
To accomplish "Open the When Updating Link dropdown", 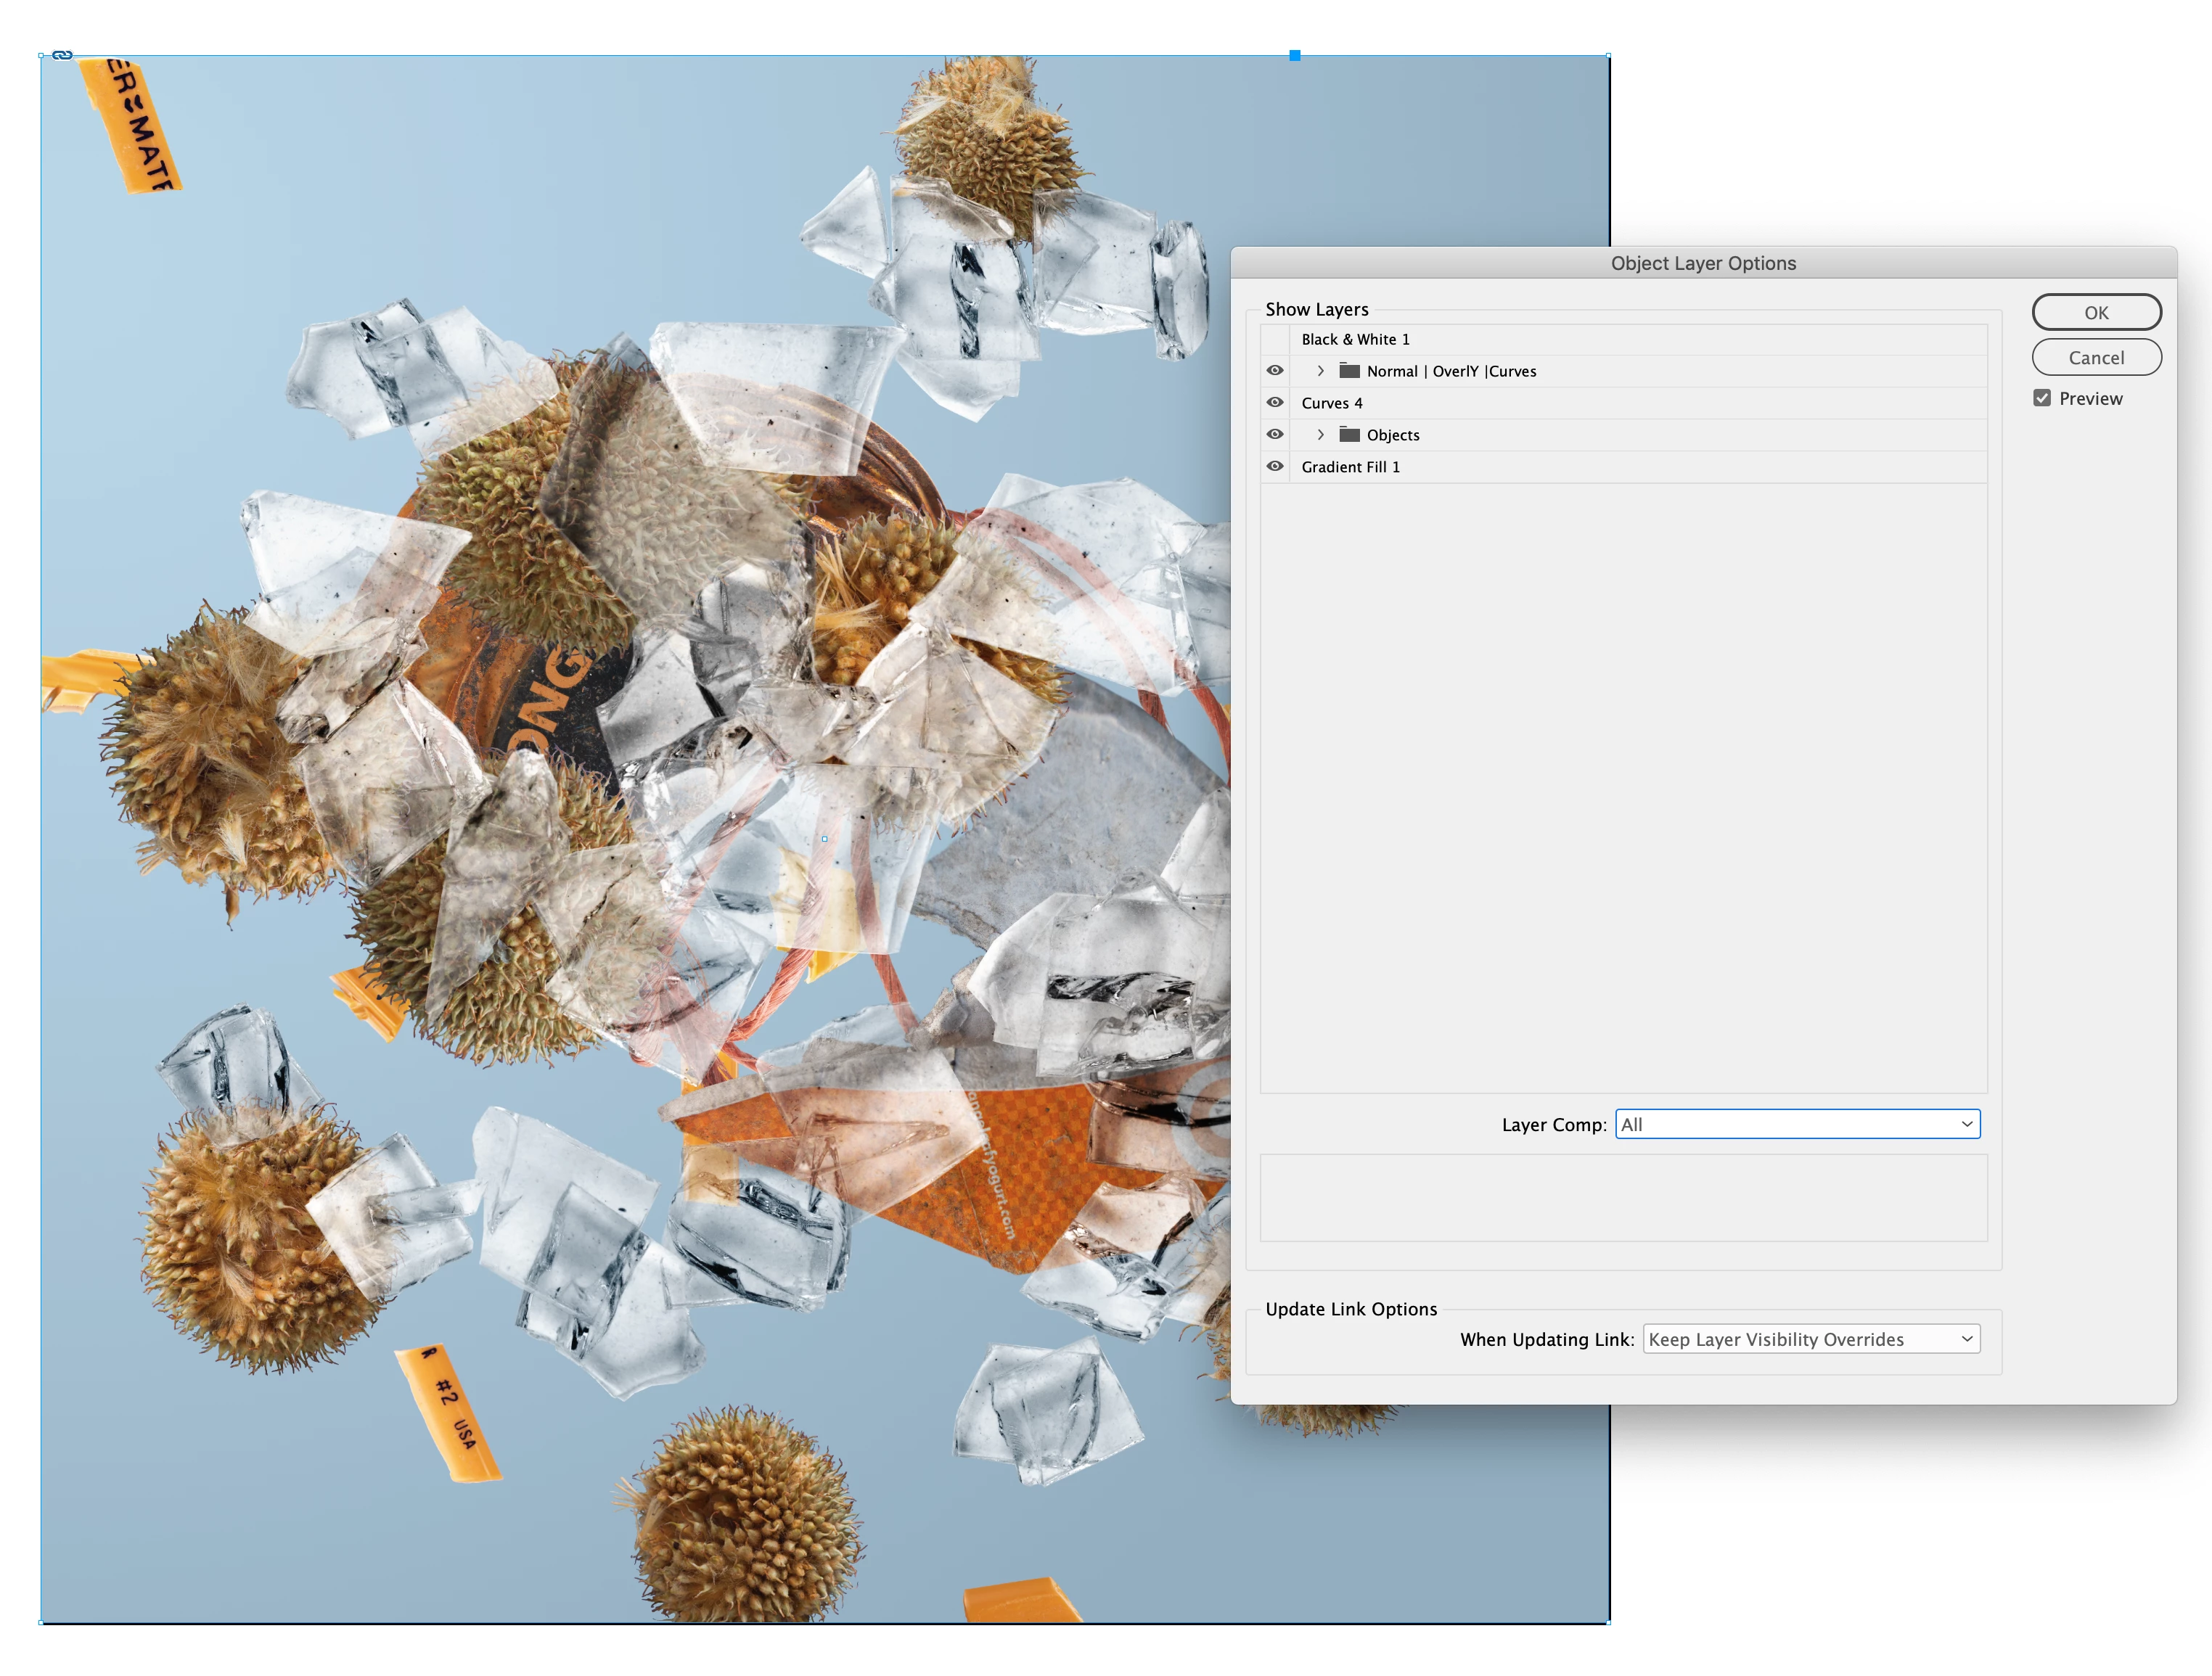I will click(1811, 1339).
